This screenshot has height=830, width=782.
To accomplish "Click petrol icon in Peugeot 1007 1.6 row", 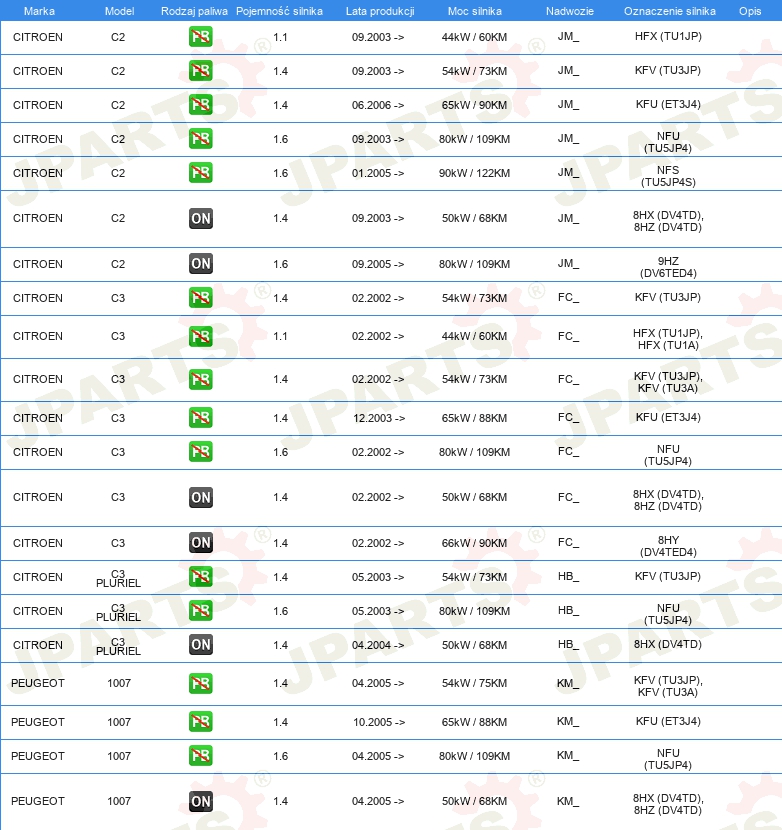I will [x=201, y=756].
